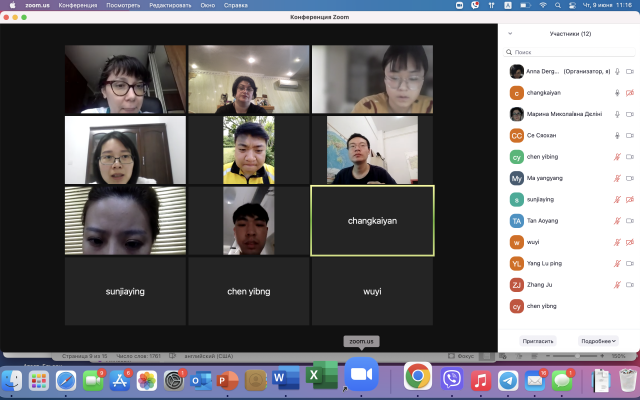This screenshot has height=400, width=640.
Task: Open the Справка menu
Action: [236, 5]
